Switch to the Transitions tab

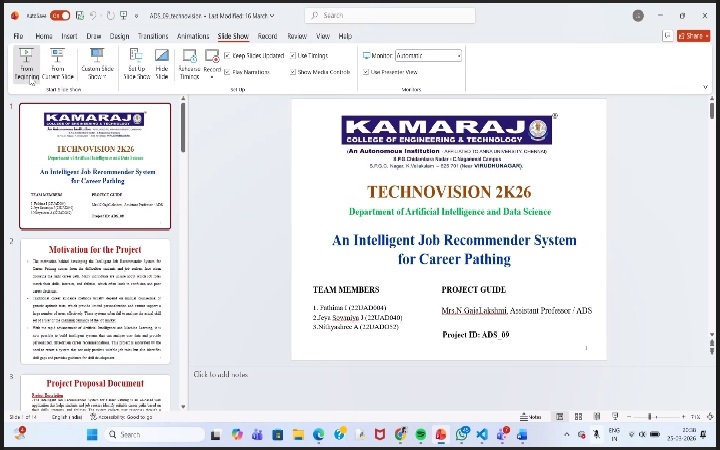click(x=153, y=36)
